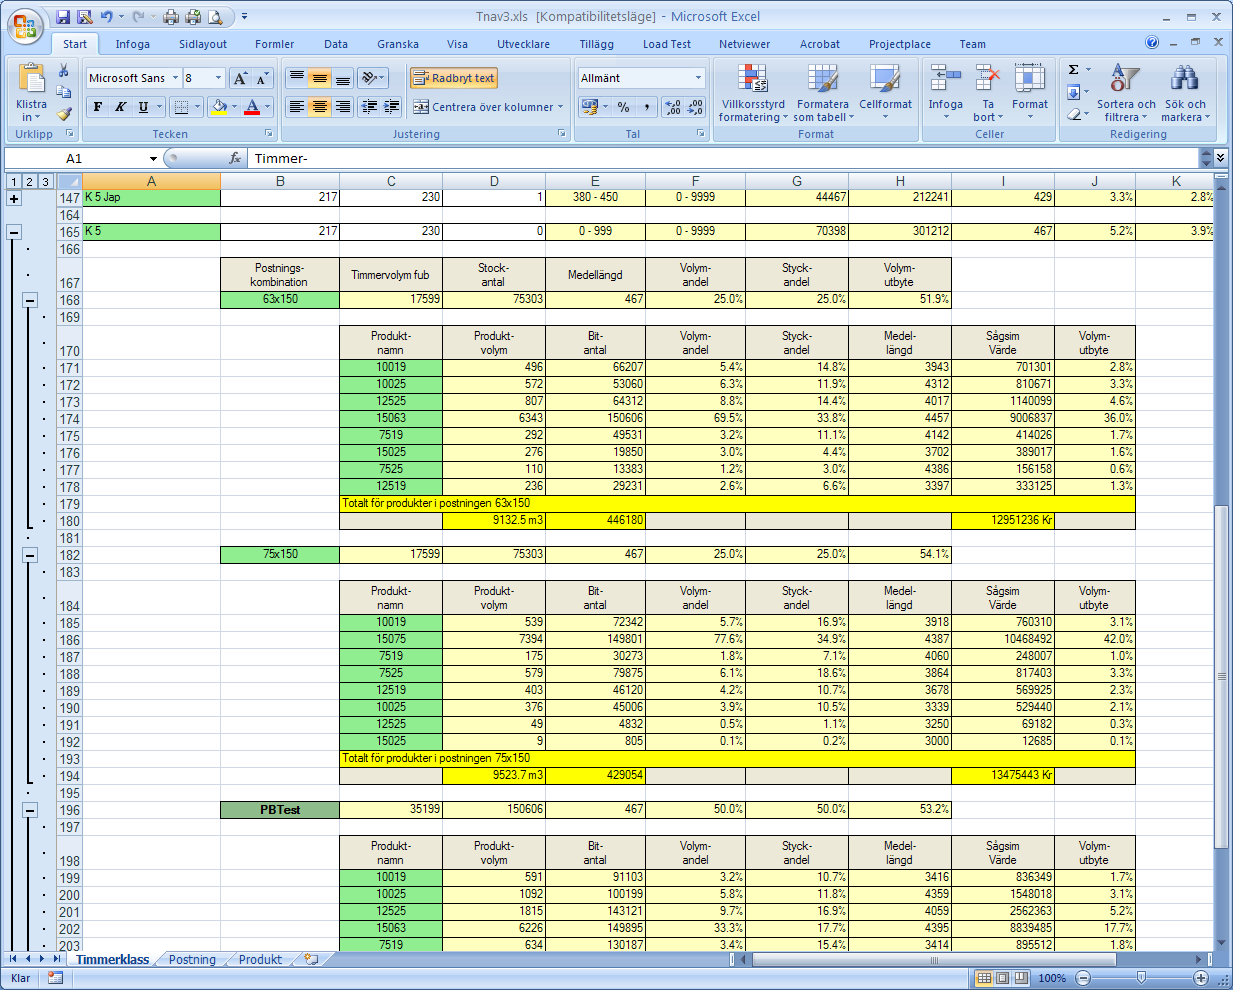Apply comma thousands separator style

(x=647, y=107)
